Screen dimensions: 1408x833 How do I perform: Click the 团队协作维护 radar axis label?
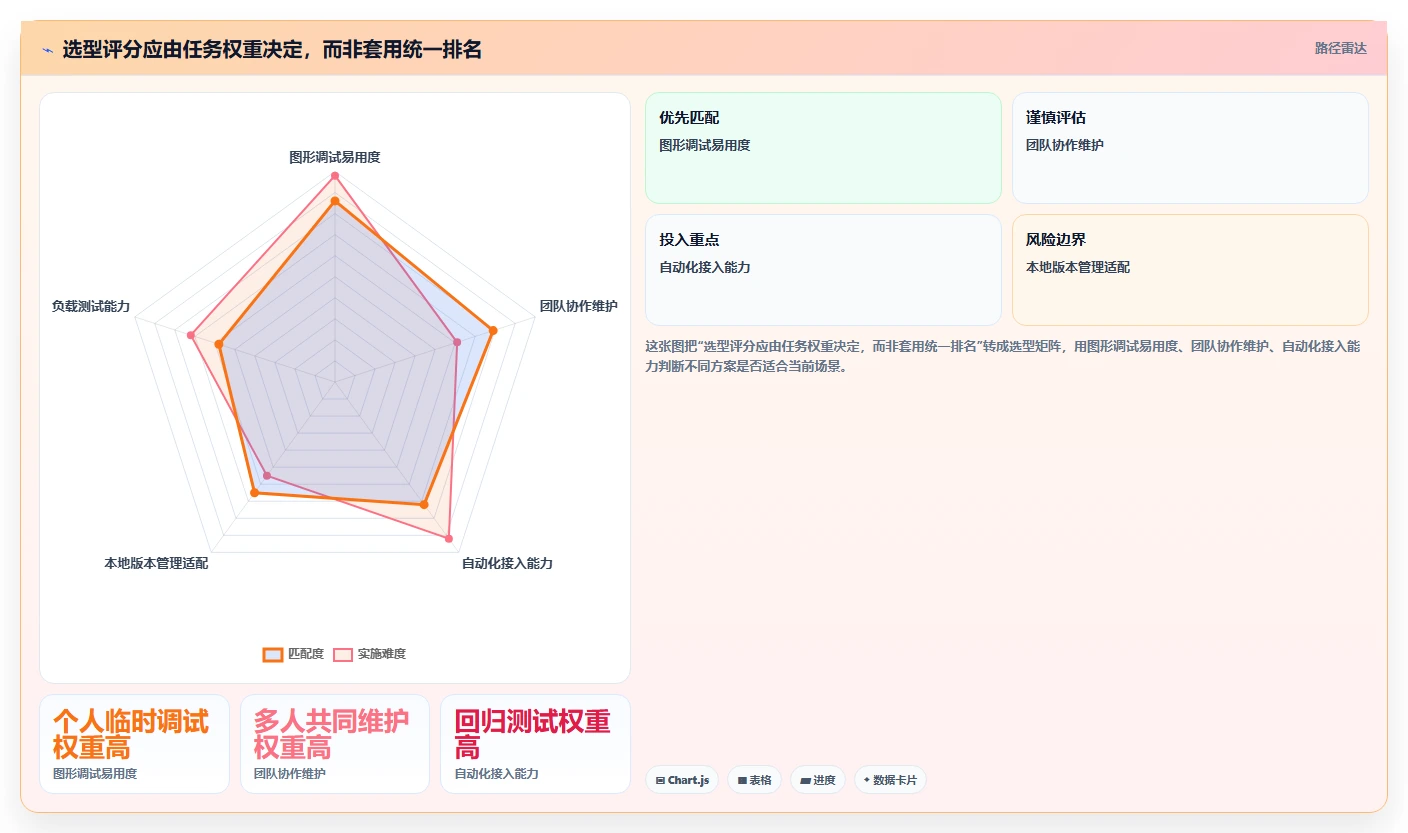[x=579, y=306]
